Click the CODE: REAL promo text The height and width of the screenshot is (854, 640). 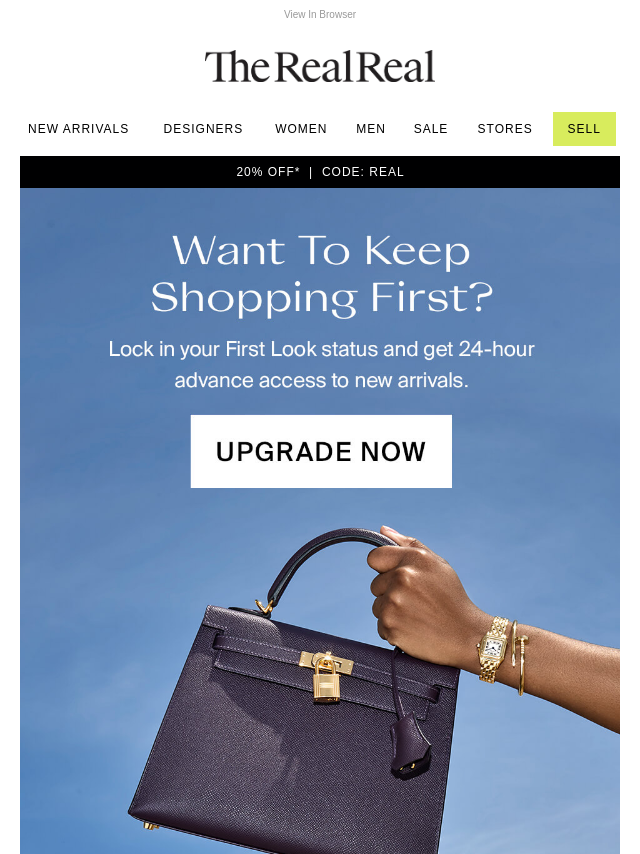coord(363,172)
